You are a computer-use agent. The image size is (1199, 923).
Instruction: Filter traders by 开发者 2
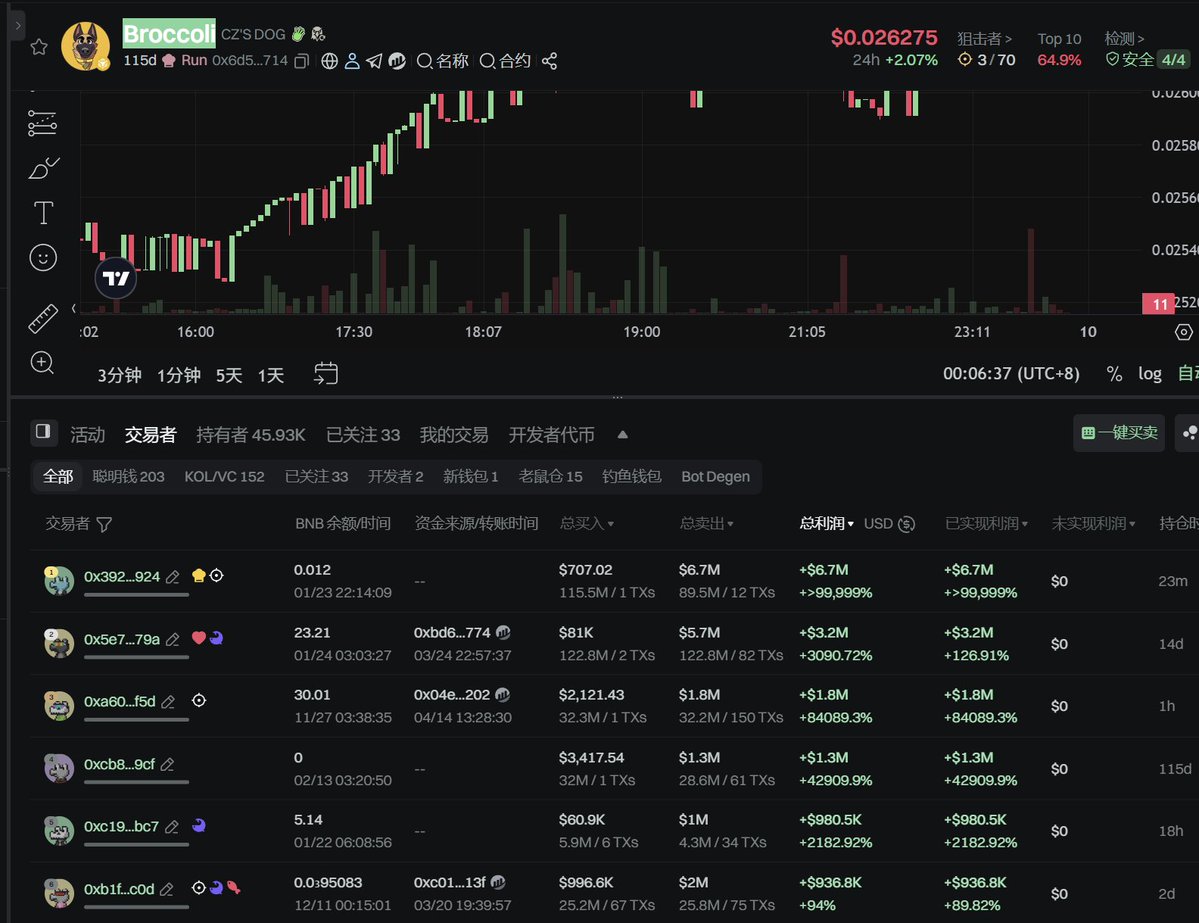(395, 476)
